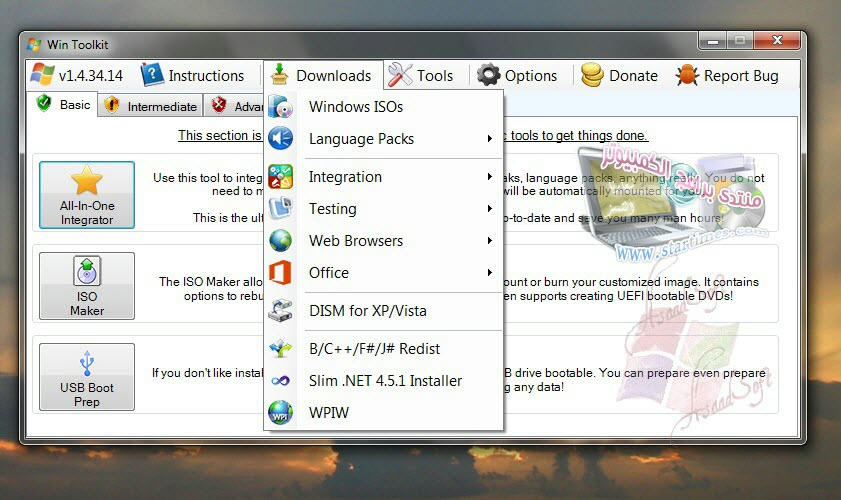Click the Tools wrench and screwdriver icon

[400, 75]
